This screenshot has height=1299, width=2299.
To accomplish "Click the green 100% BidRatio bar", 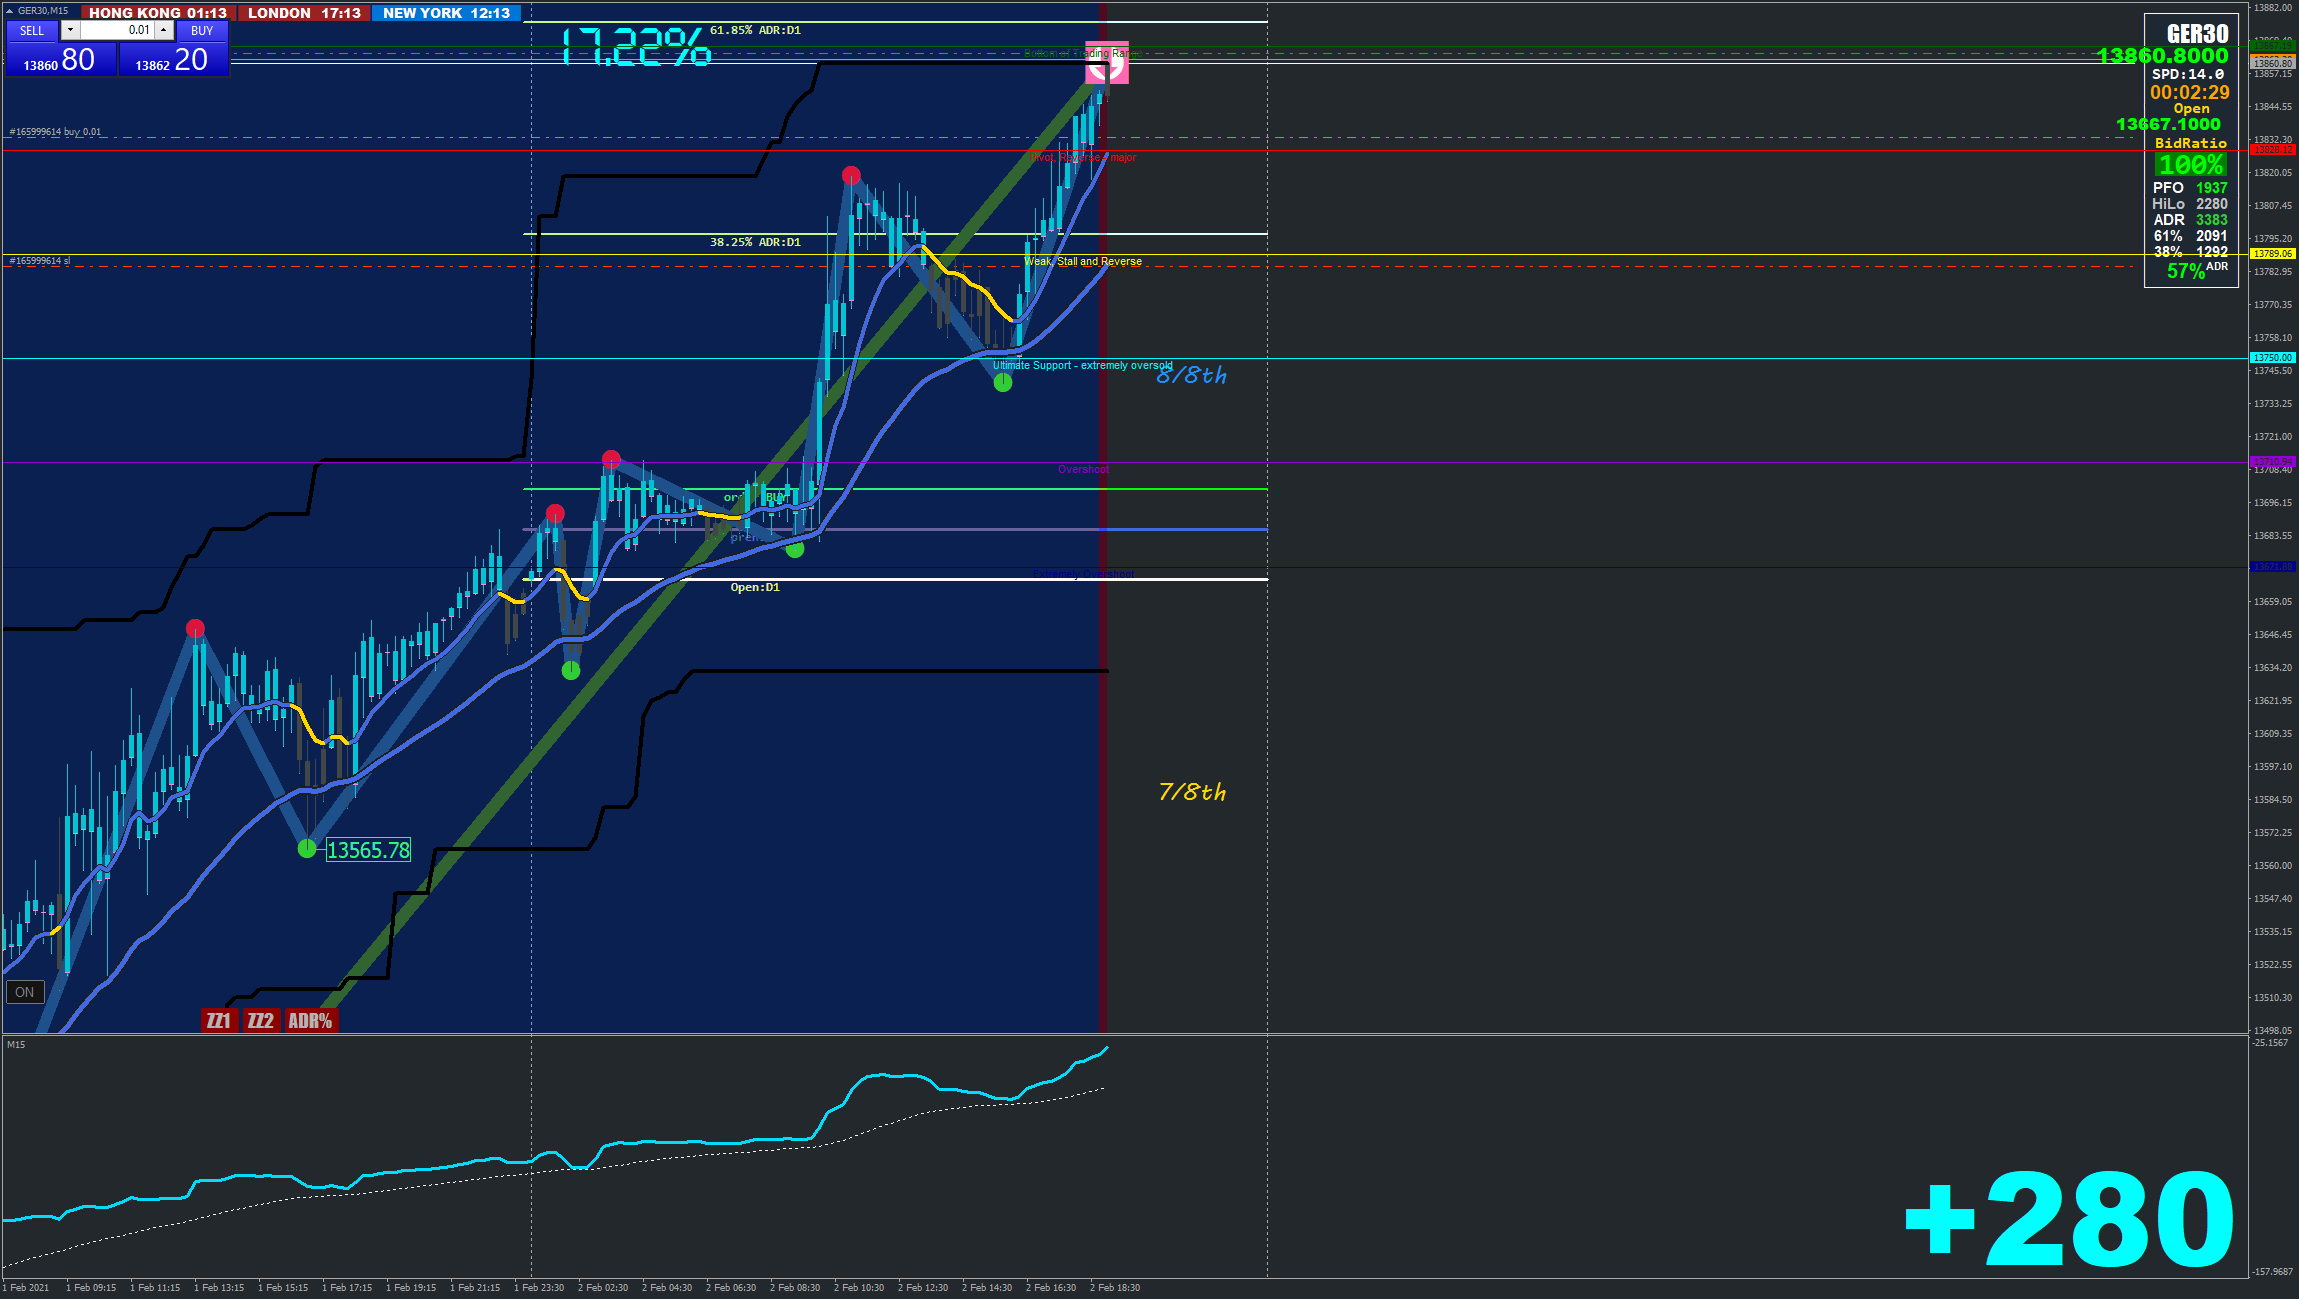I will click(2190, 165).
